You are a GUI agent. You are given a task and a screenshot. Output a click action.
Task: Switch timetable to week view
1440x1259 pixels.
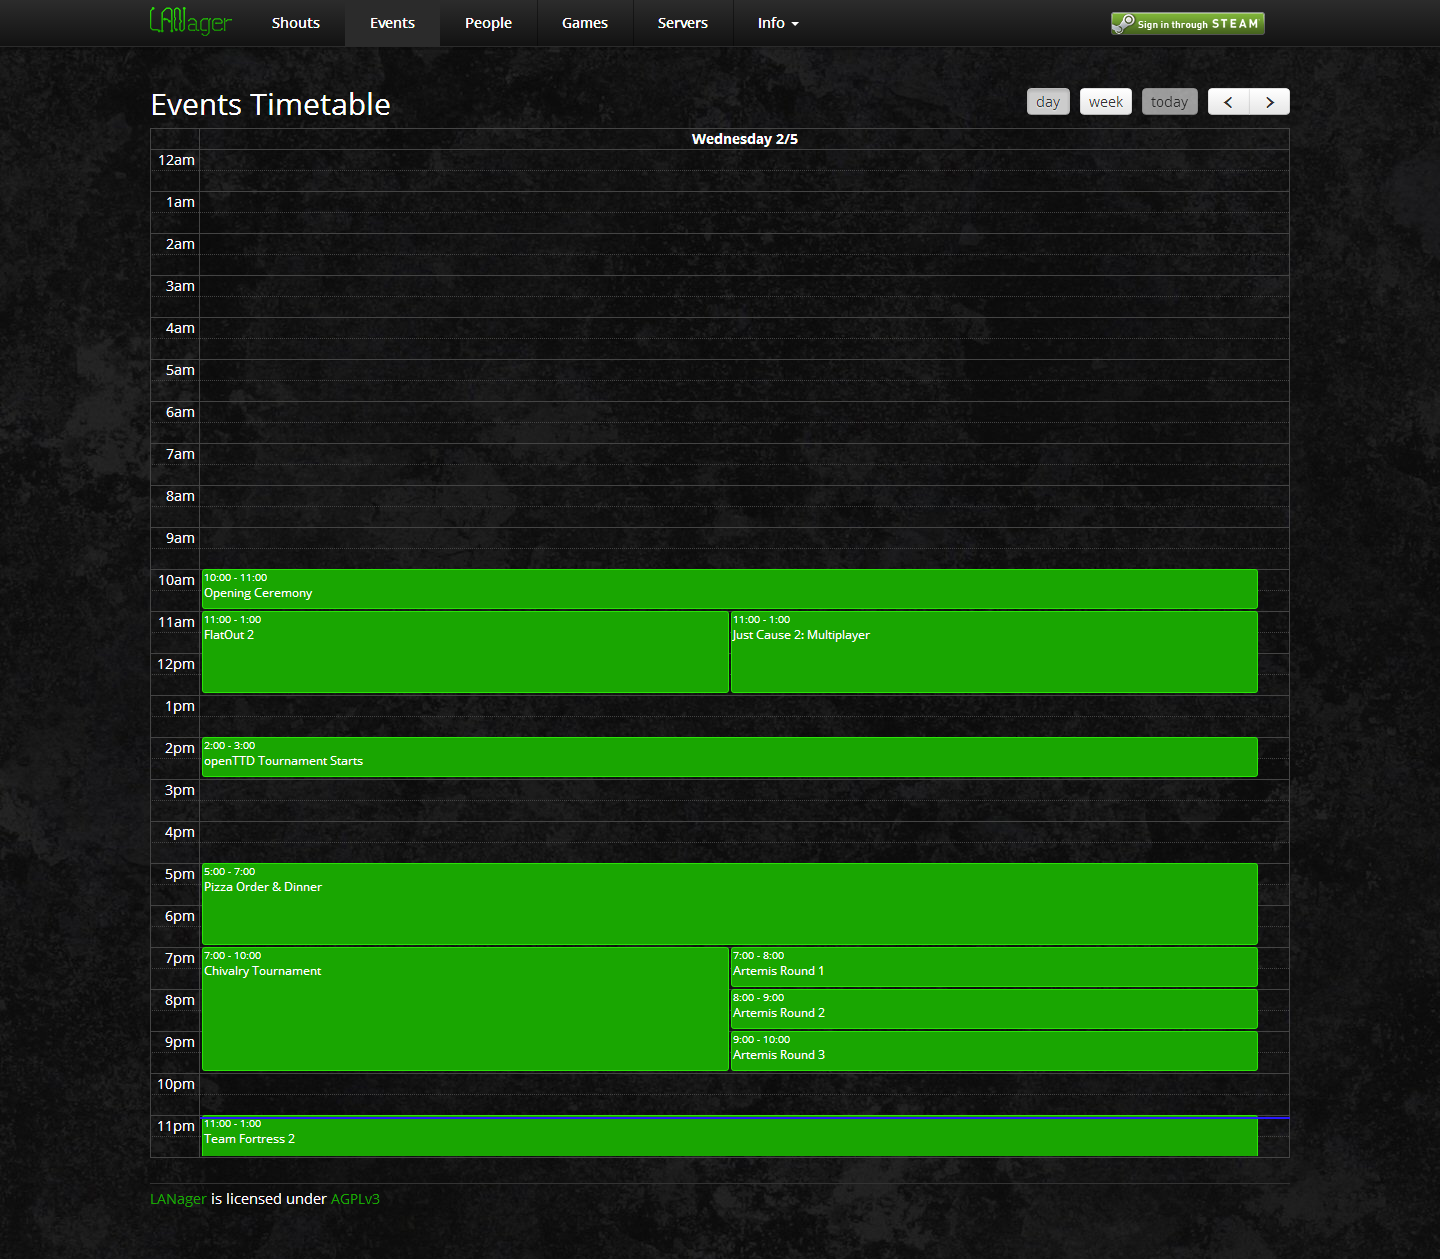[x=1106, y=102]
